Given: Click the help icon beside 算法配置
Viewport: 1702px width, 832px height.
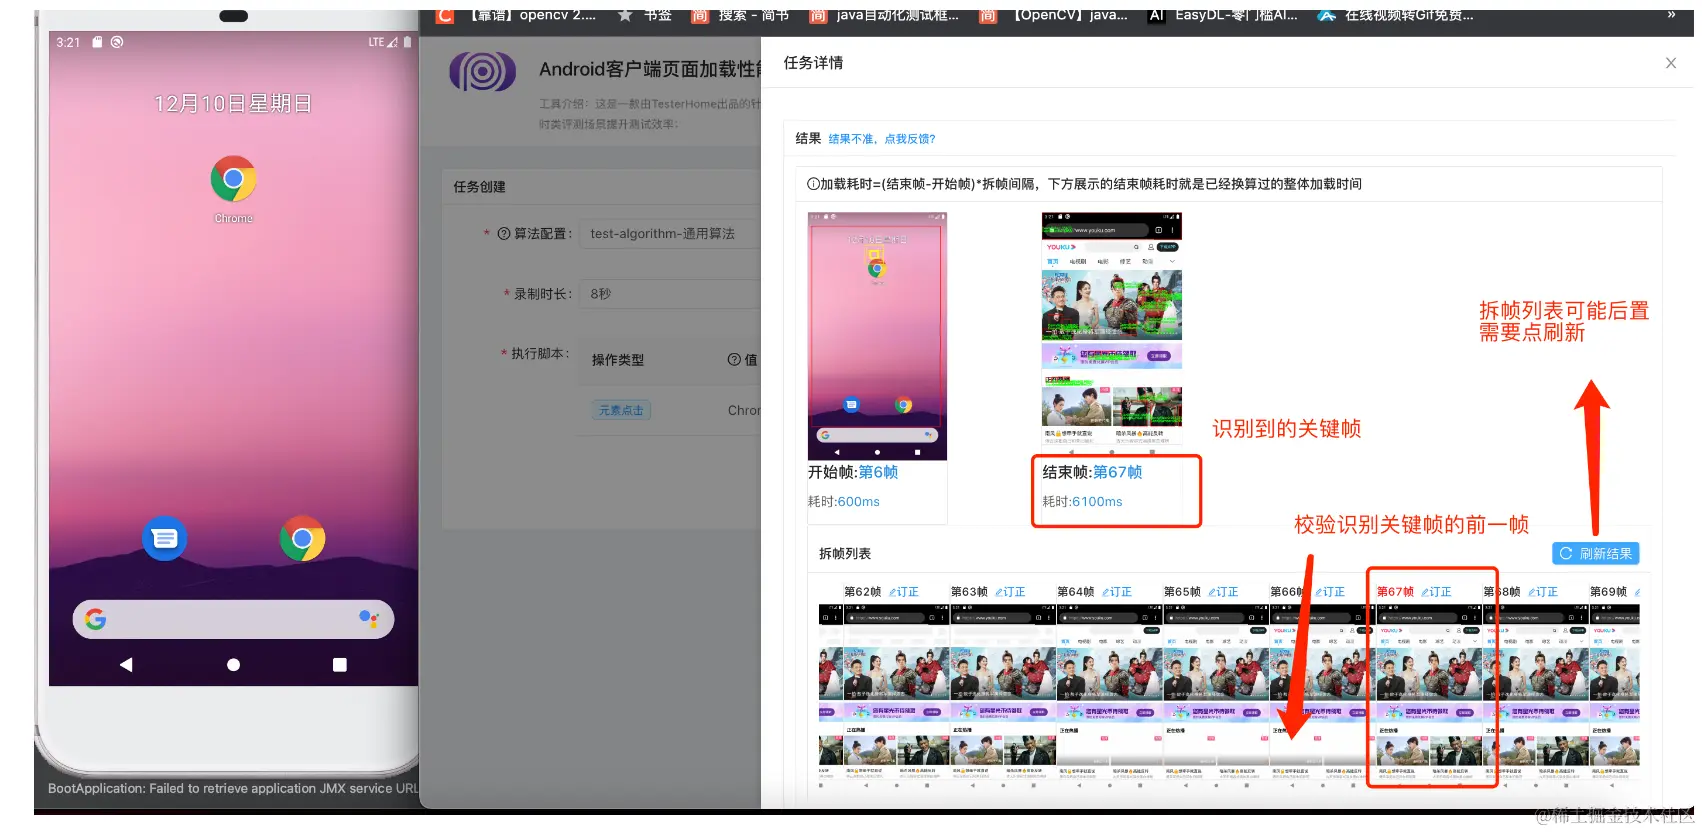Looking at the screenshot, I should (504, 234).
